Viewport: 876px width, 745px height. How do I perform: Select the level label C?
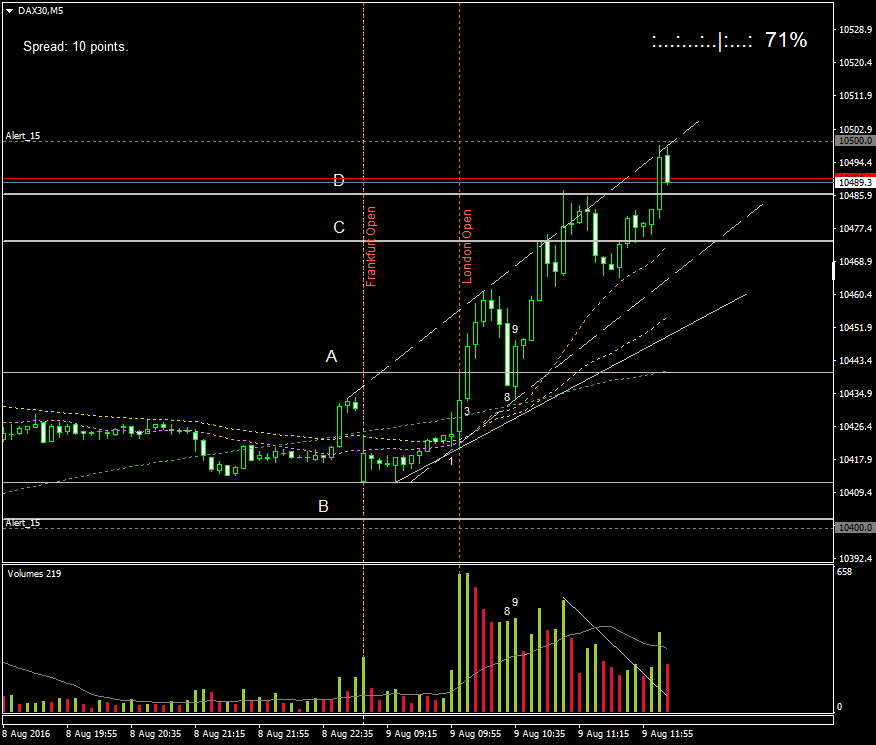pyautogui.click(x=339, y=227)
